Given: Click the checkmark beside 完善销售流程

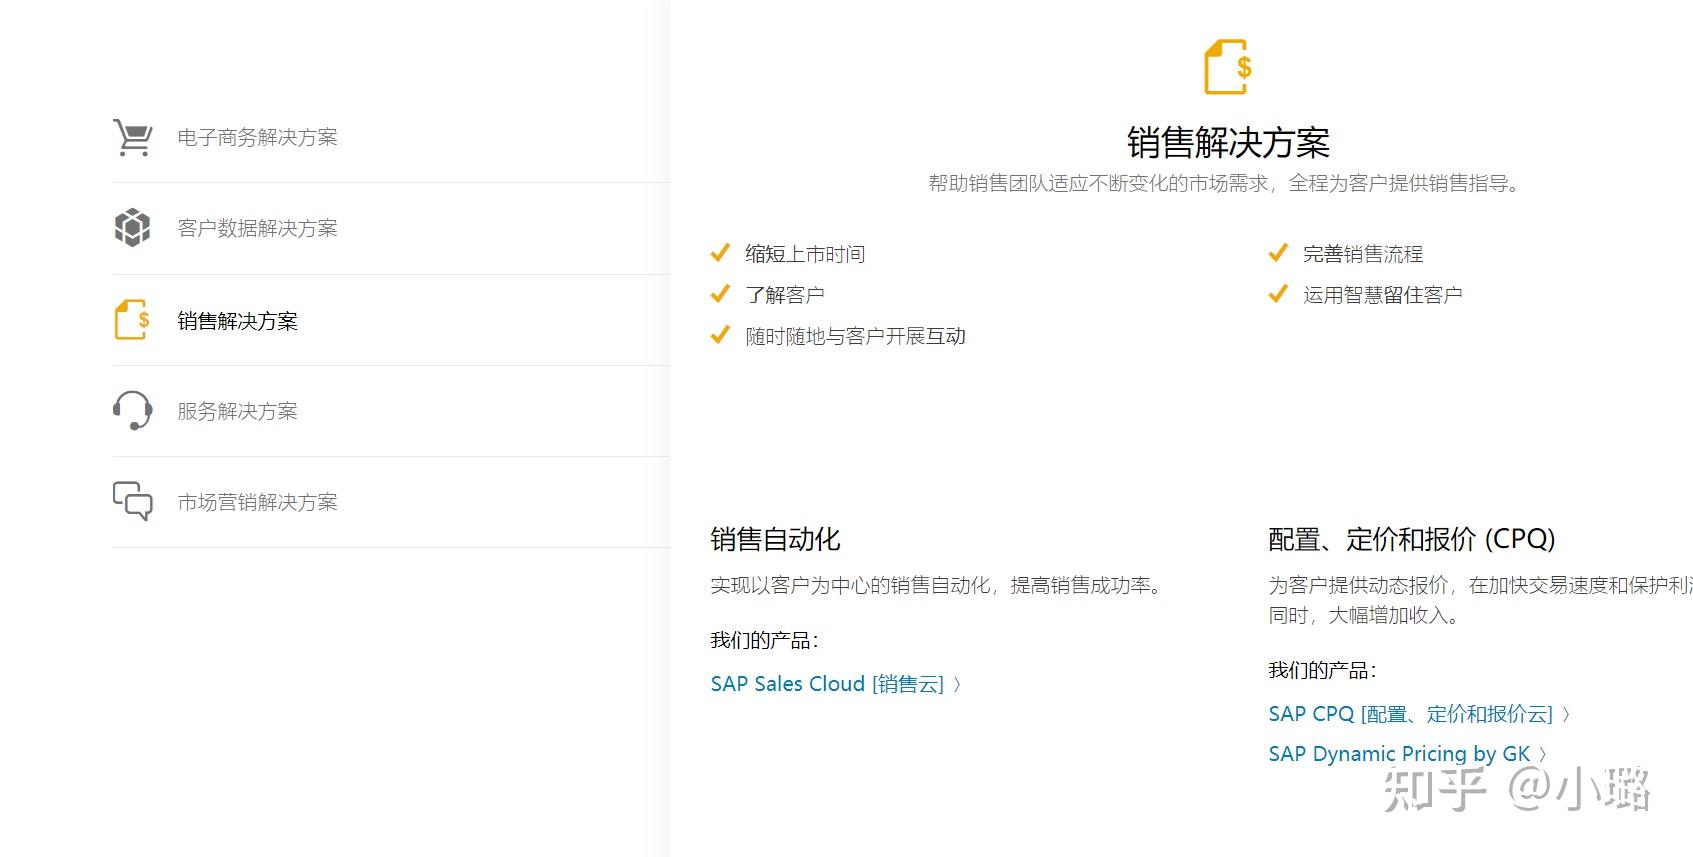Looking at the screenshot, I should coord(1278,253).
